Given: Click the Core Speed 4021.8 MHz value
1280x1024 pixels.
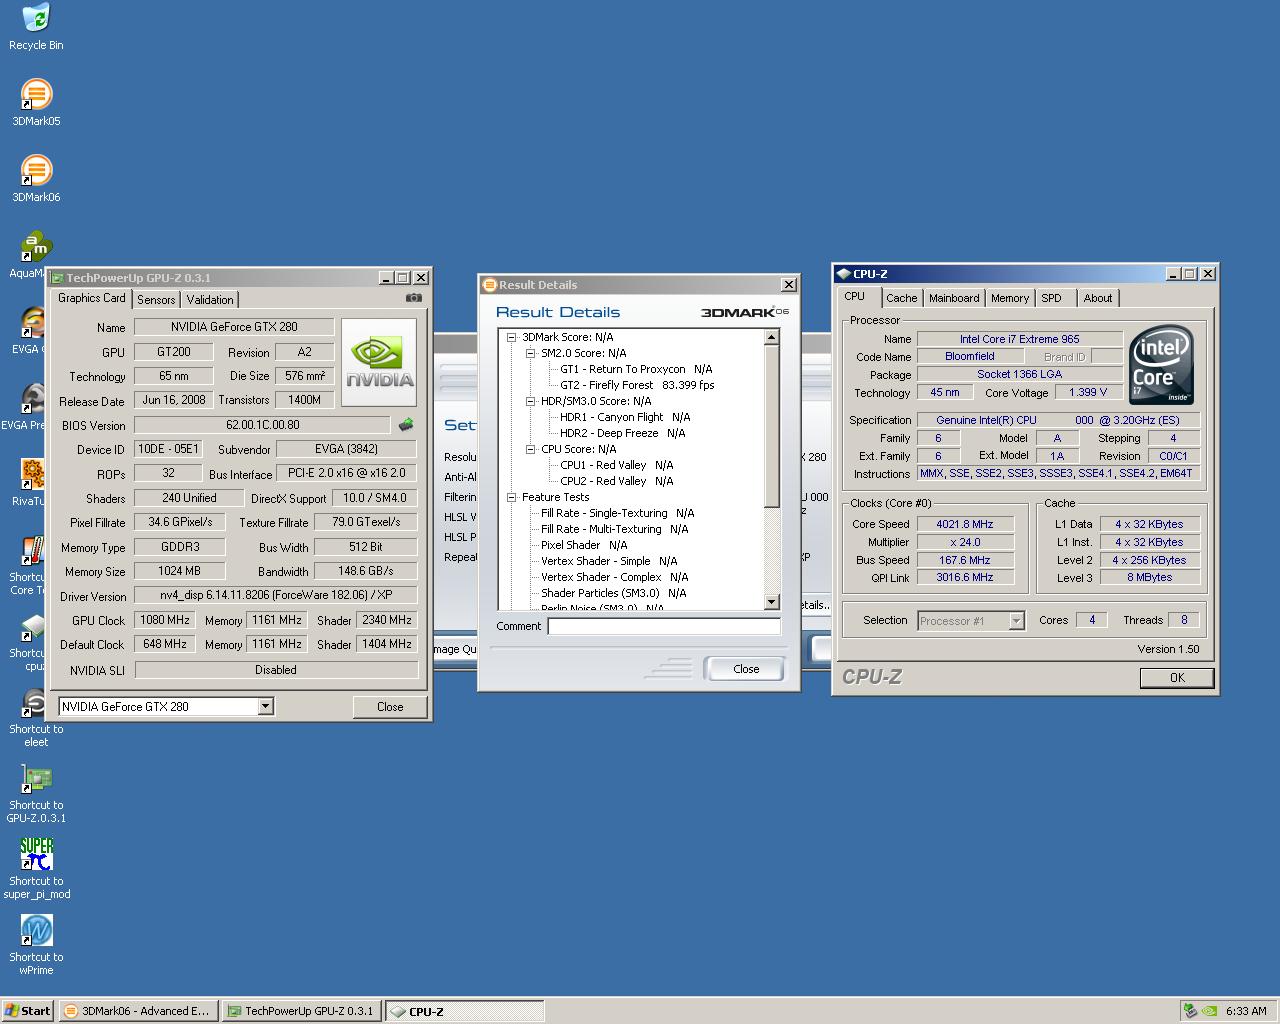Looking at the screenshot, I should 965,524.
